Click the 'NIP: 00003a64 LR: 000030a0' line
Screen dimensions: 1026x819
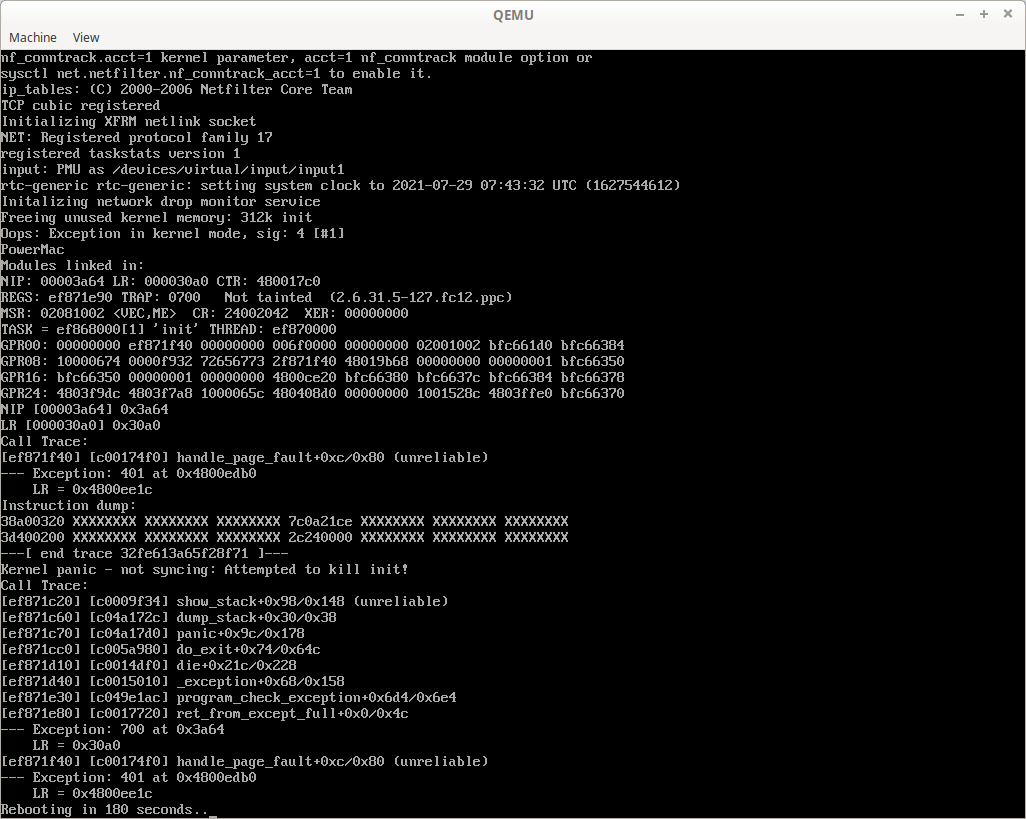160,281
